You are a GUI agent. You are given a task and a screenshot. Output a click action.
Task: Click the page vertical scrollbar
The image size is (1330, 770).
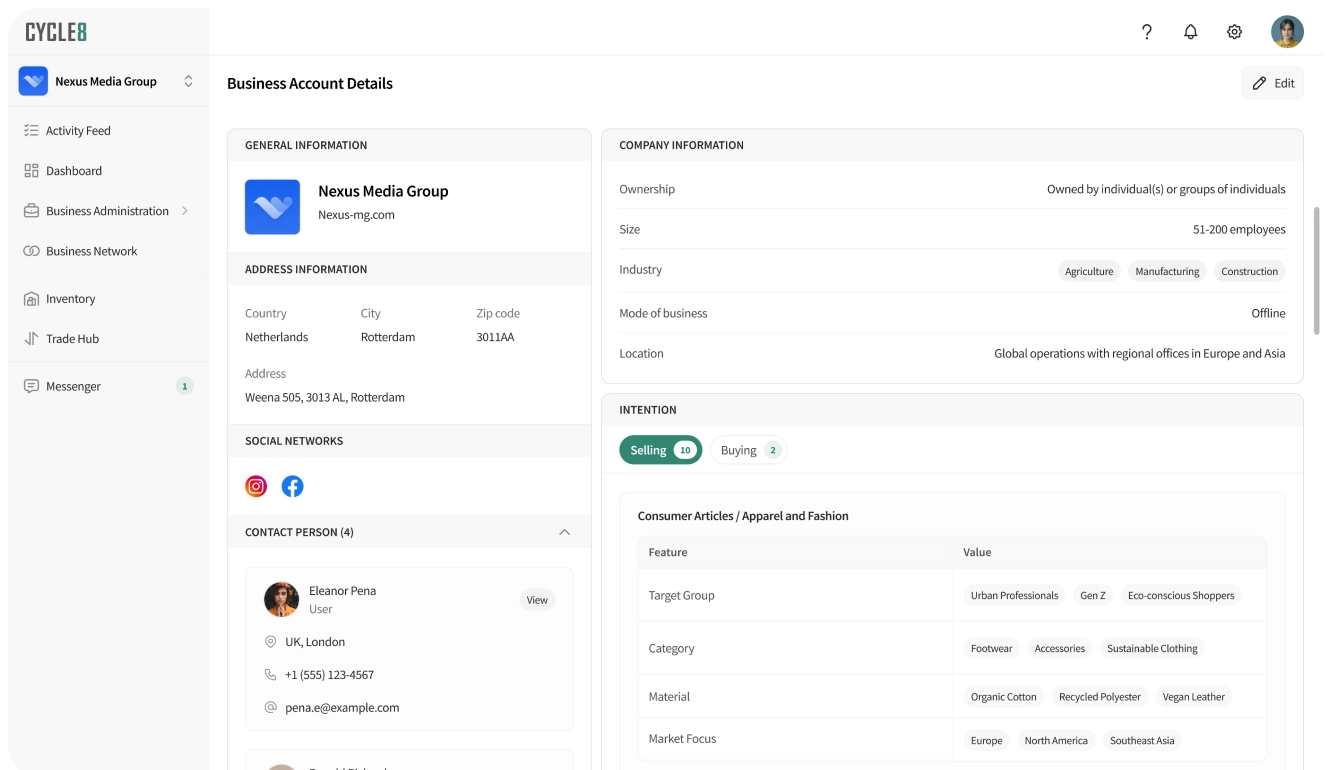coord(1316,270)
